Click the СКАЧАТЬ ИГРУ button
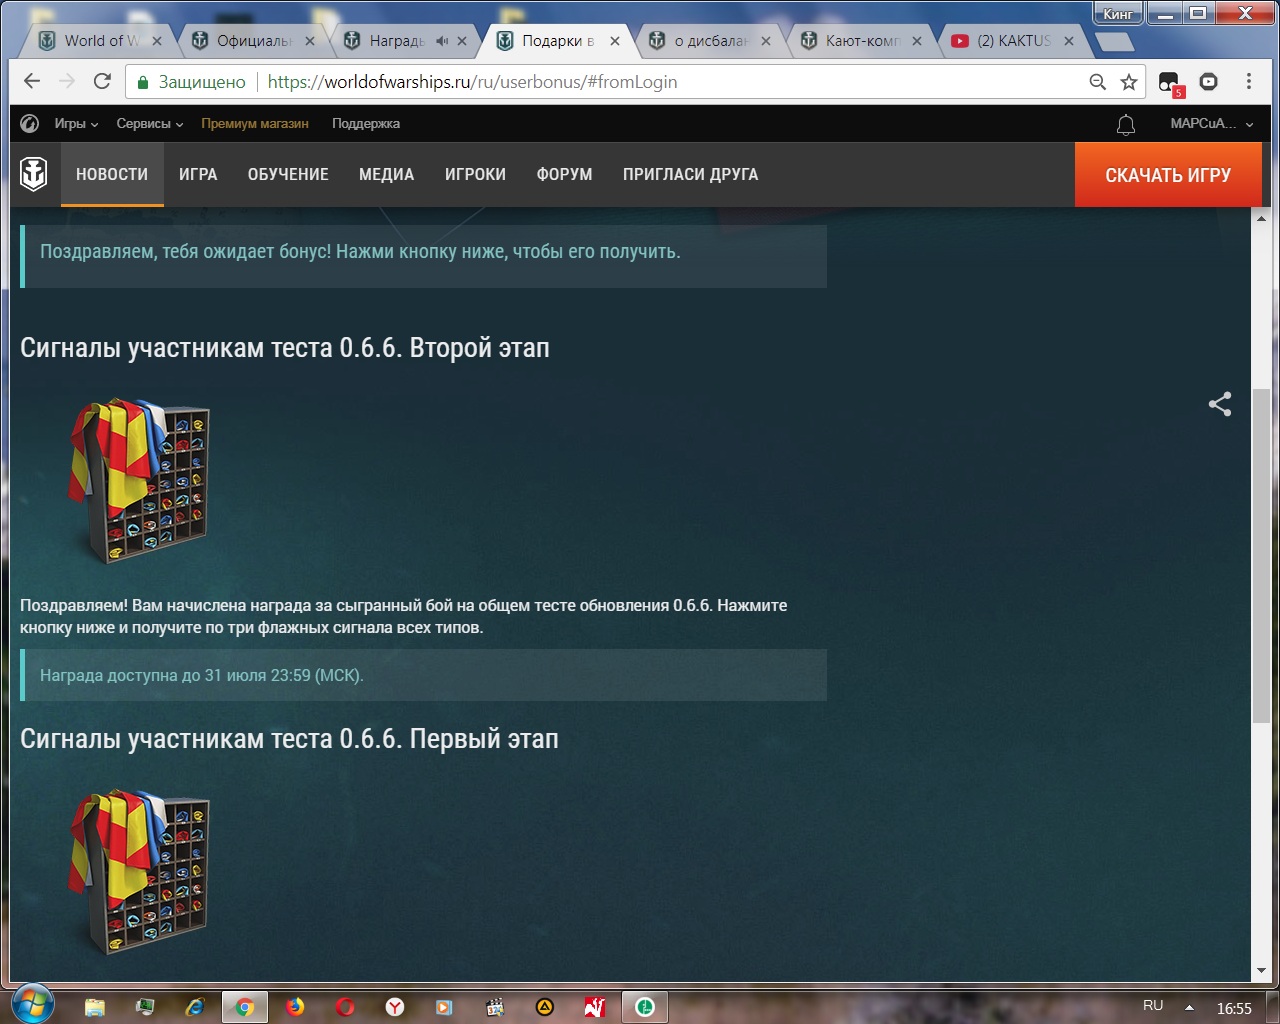The height and width of the screenshot is (1024, 1280). coord(1168,175)
